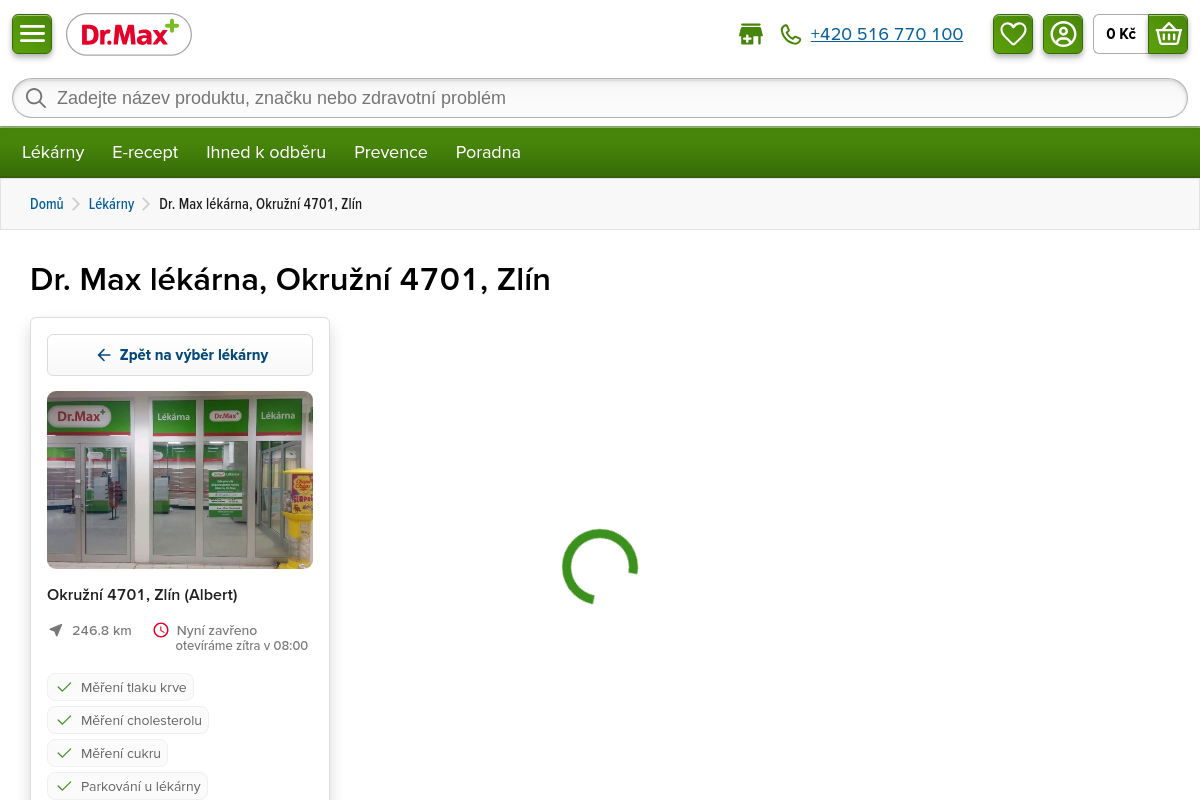Image resolution: width=1200 pixels, height=800 pixels.
Task: Click the green phone handset icon
Action: (791, 35)
